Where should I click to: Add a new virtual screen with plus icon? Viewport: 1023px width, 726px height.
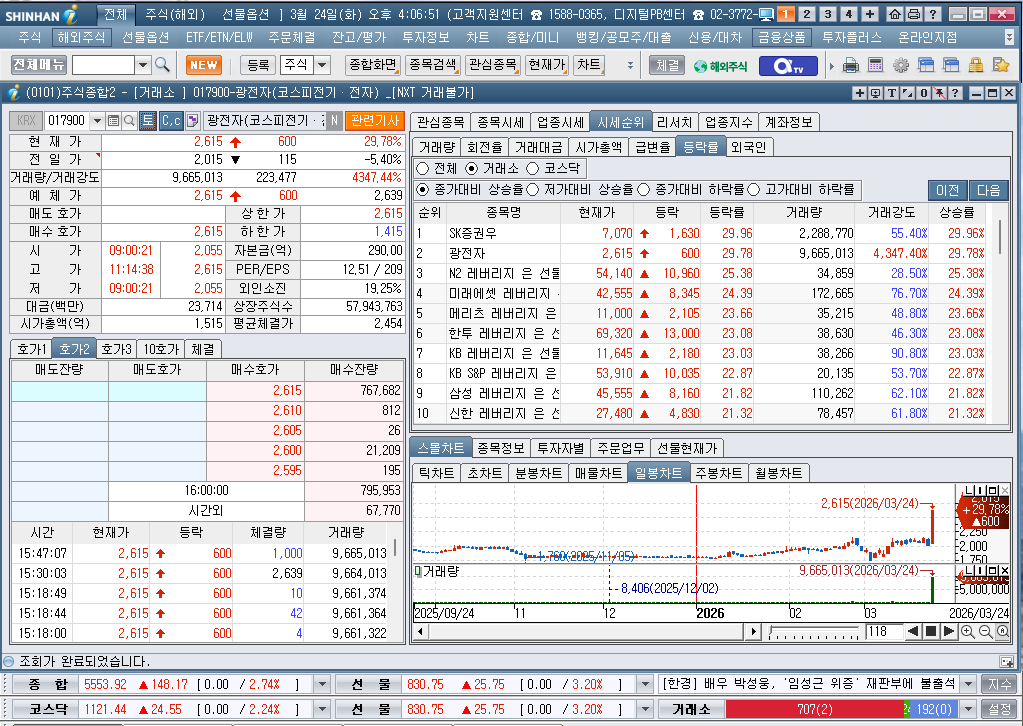tap(870, 14)
